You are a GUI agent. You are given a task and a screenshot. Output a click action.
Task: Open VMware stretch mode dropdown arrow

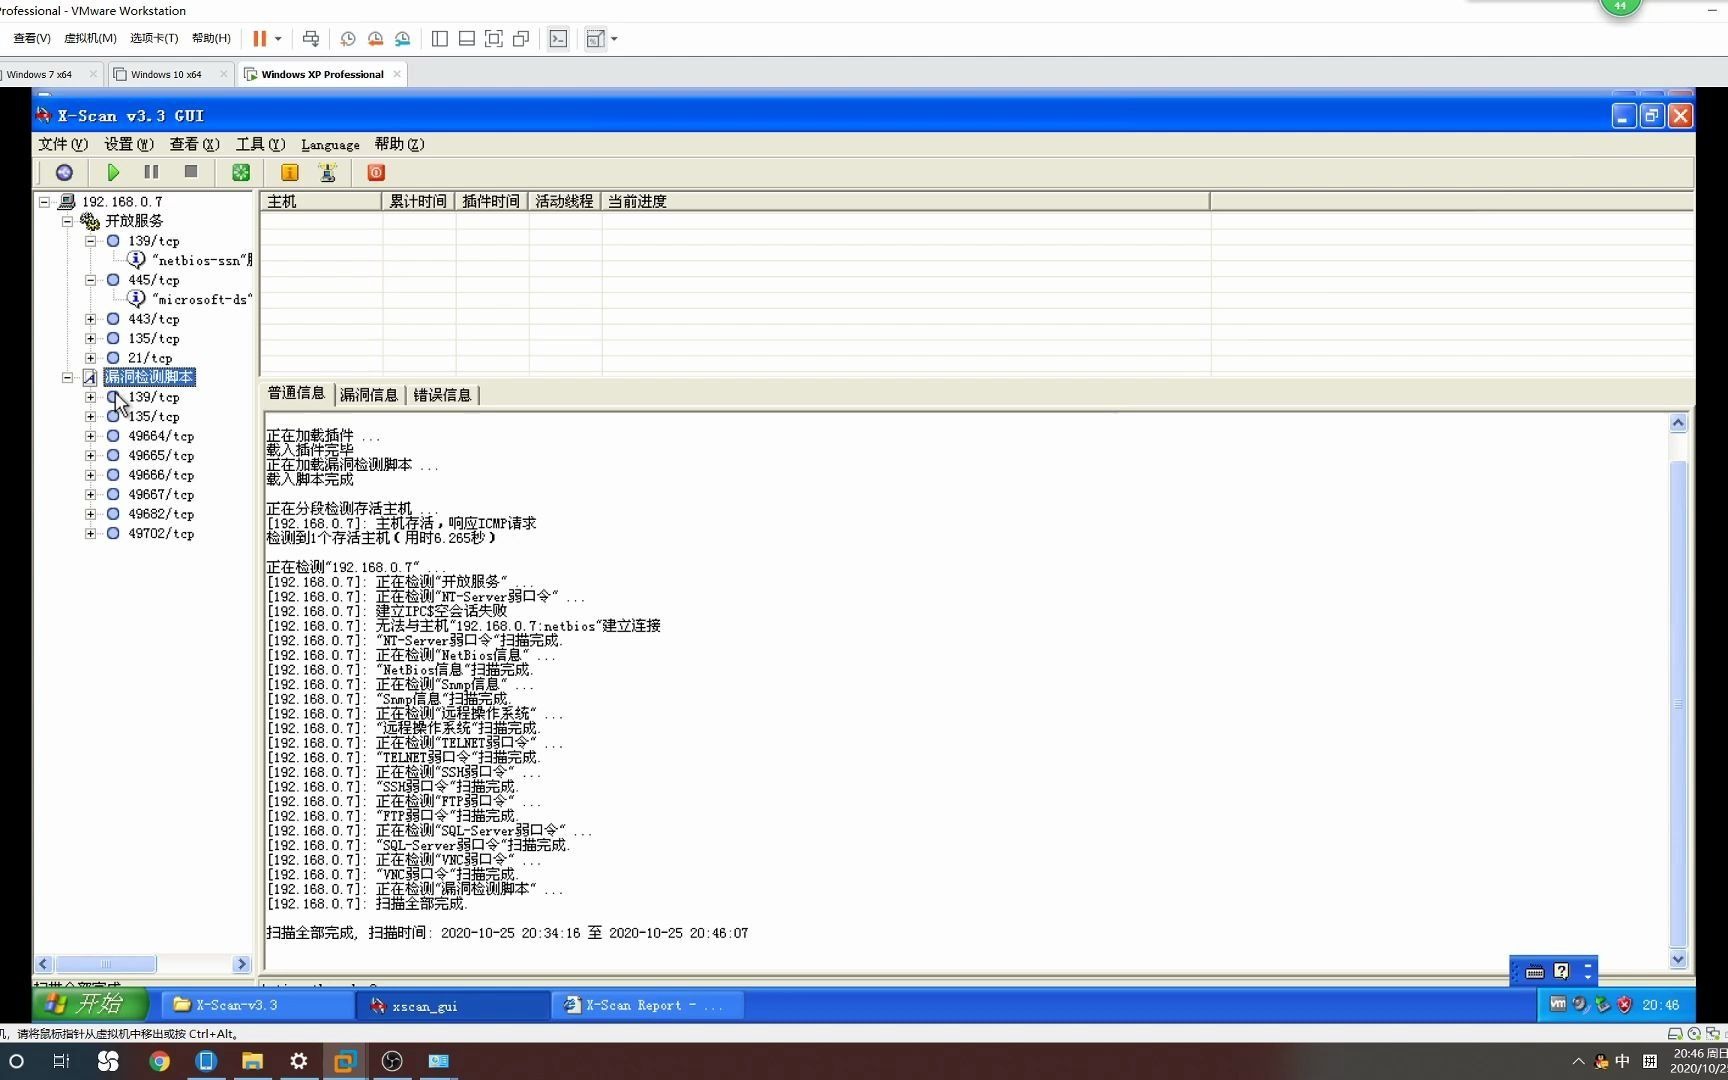coord(614,39)
